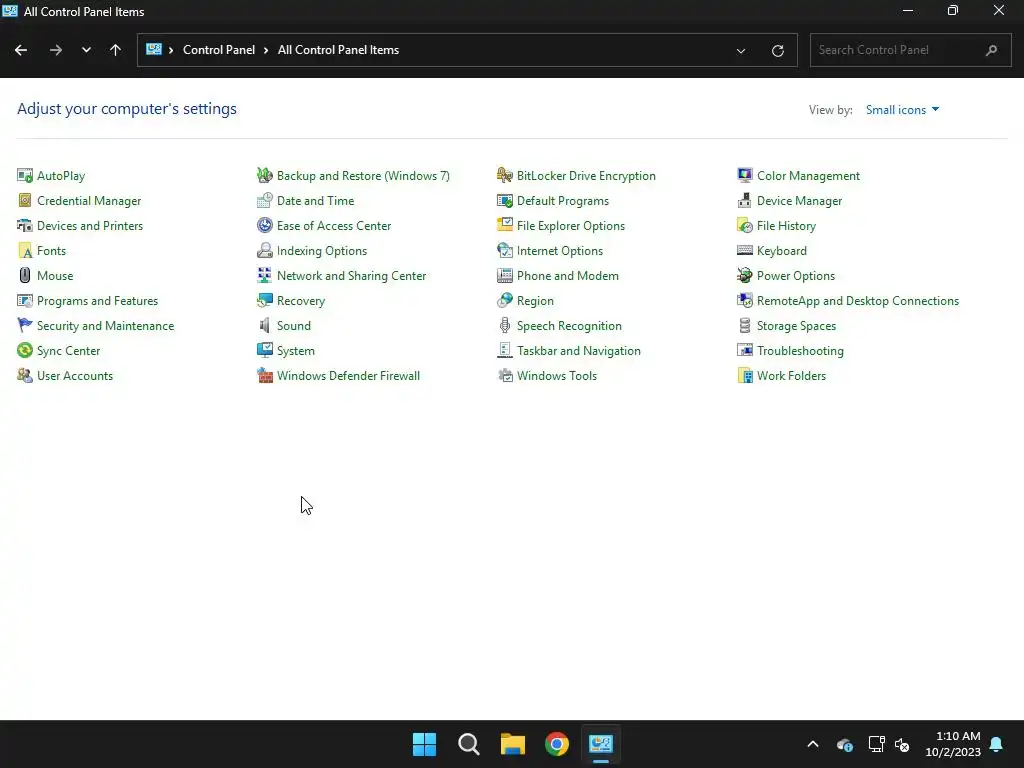The width and height of the screenshot is (1024, 768).
Task: Click the Search Control Panel field
Action: pos(910,50)
